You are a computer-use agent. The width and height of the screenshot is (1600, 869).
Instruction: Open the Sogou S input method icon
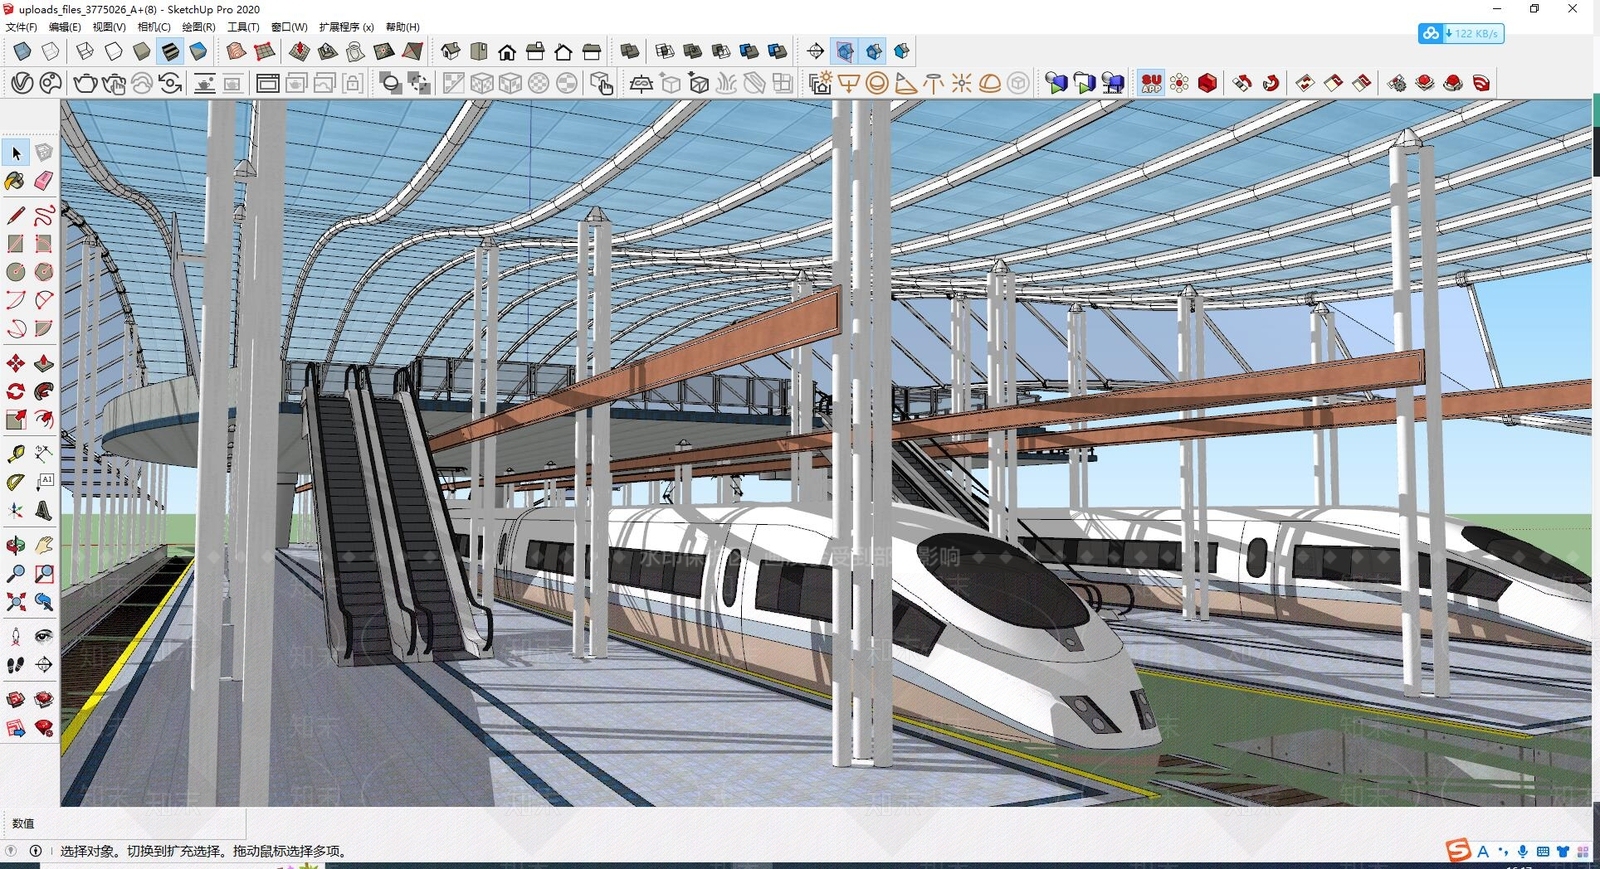(1459, 851)
